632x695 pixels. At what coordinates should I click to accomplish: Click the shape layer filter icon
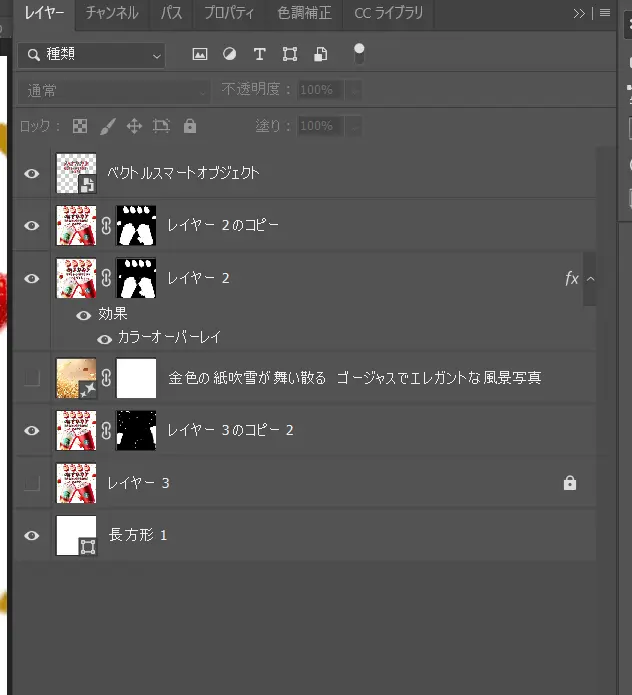[290, 55]
